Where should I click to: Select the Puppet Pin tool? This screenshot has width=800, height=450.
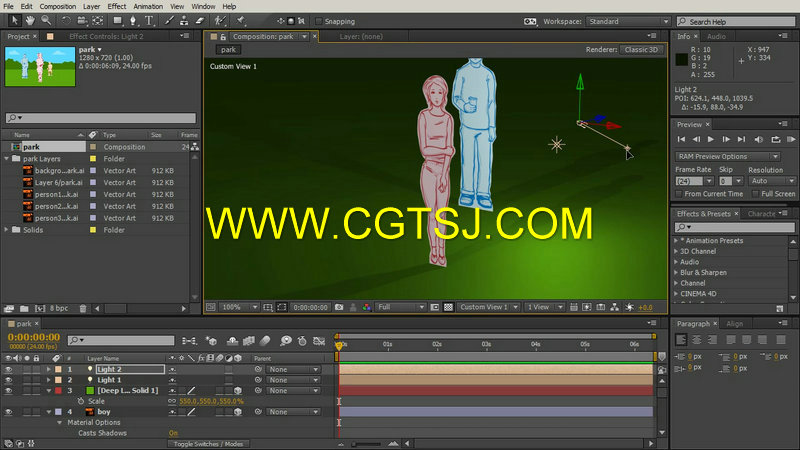tap(241, 21)
